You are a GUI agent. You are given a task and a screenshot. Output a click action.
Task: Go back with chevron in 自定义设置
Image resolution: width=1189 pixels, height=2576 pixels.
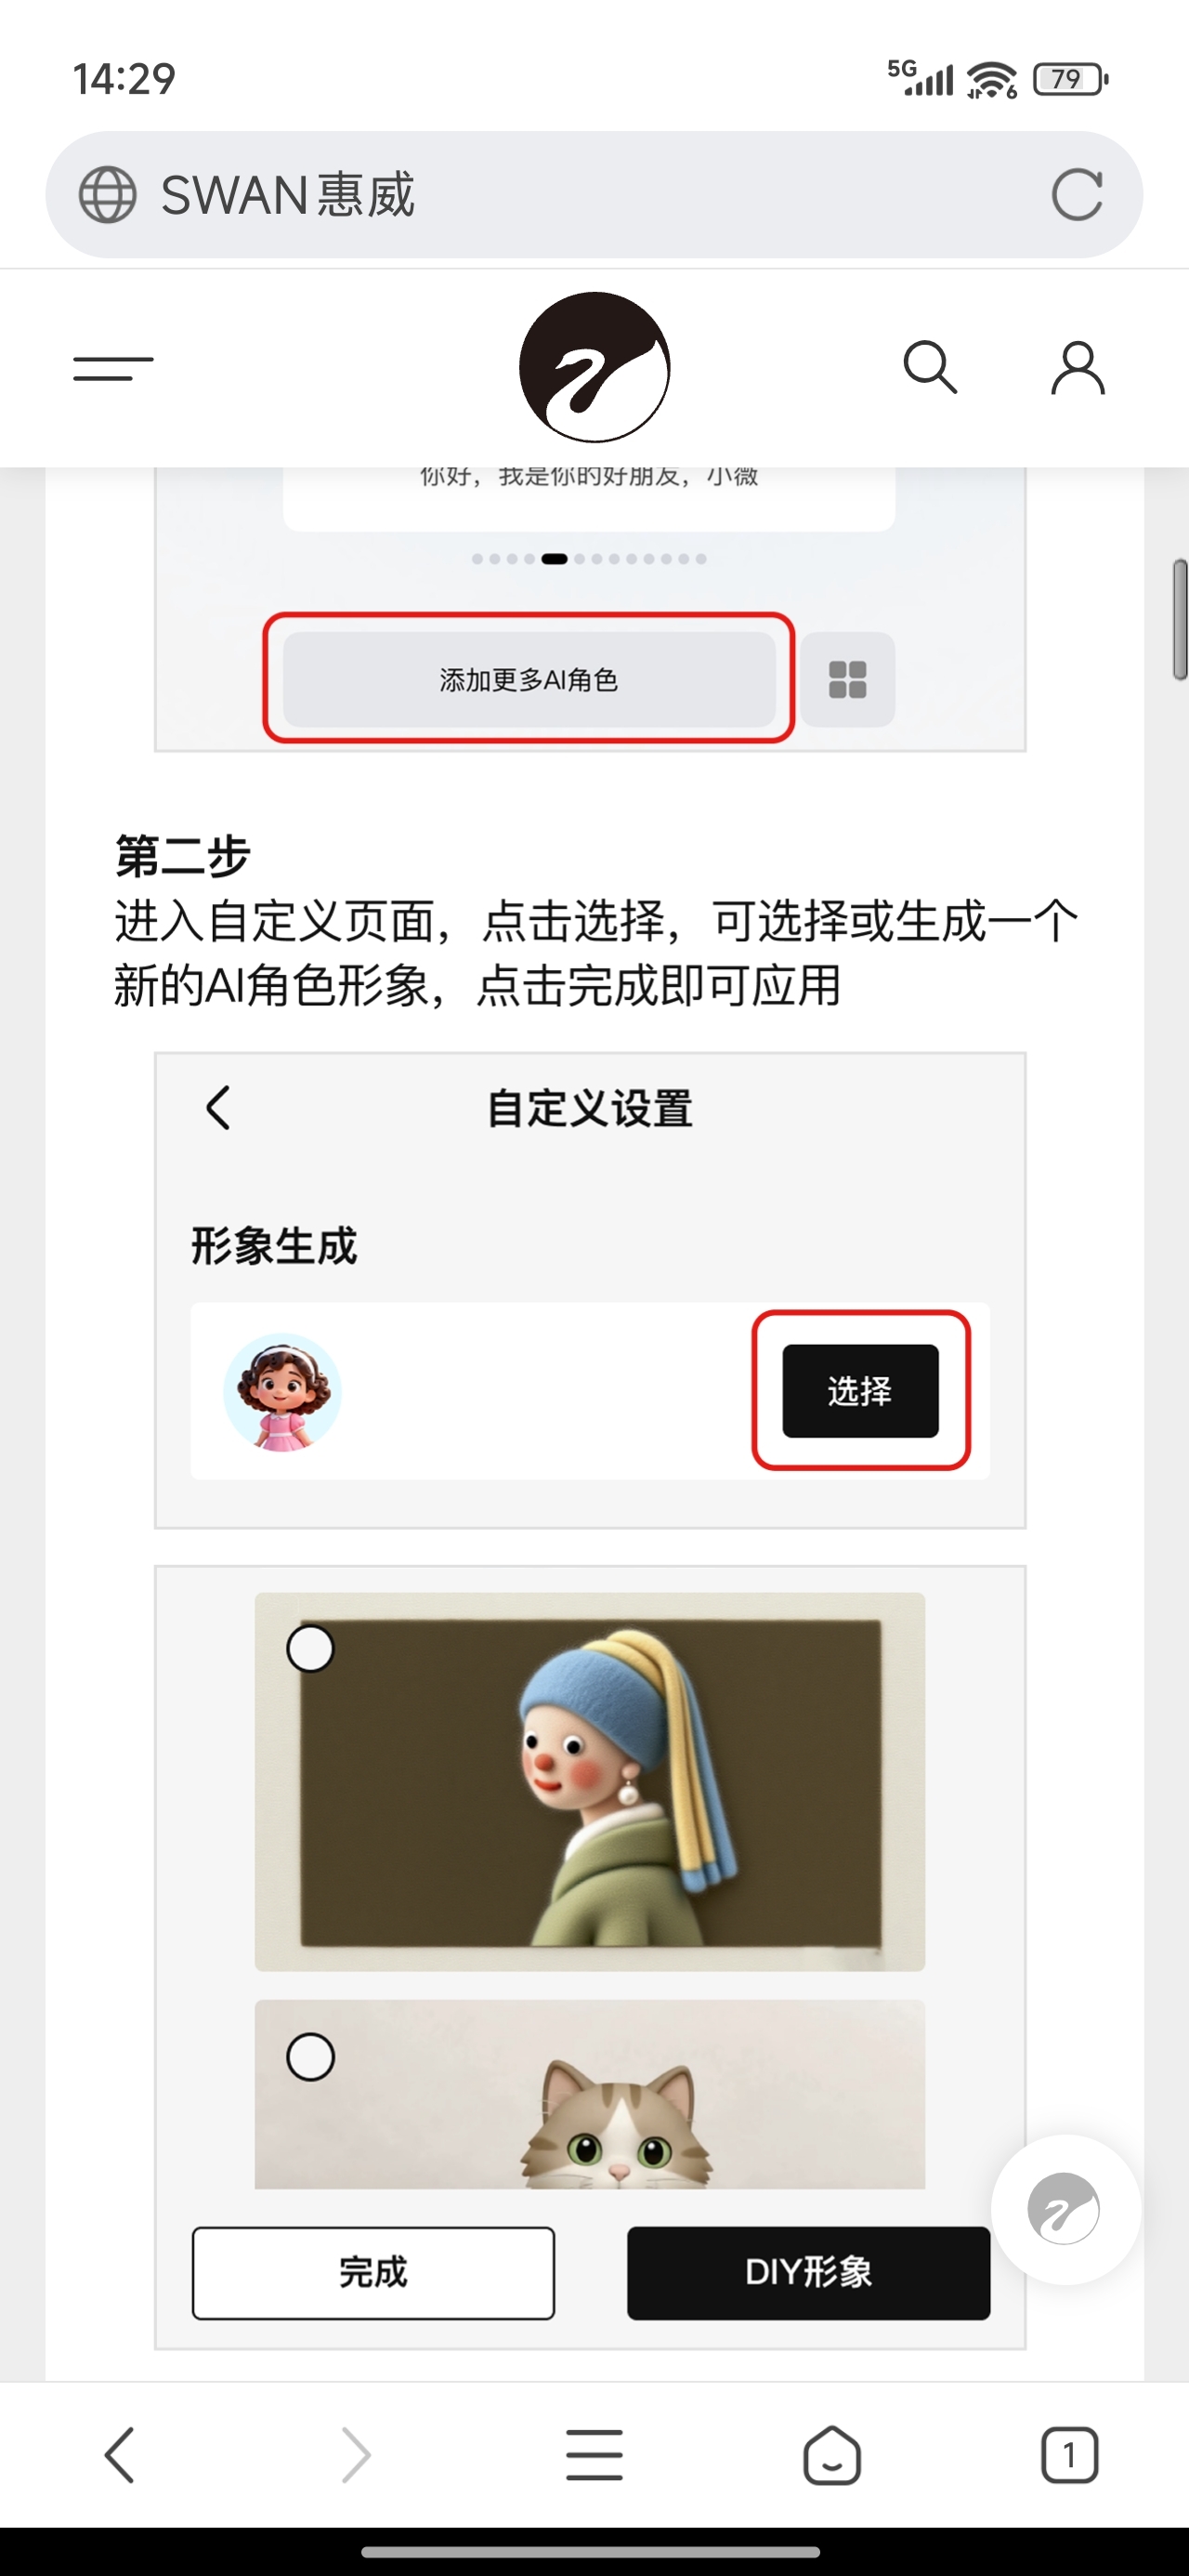pos(218,1108)
